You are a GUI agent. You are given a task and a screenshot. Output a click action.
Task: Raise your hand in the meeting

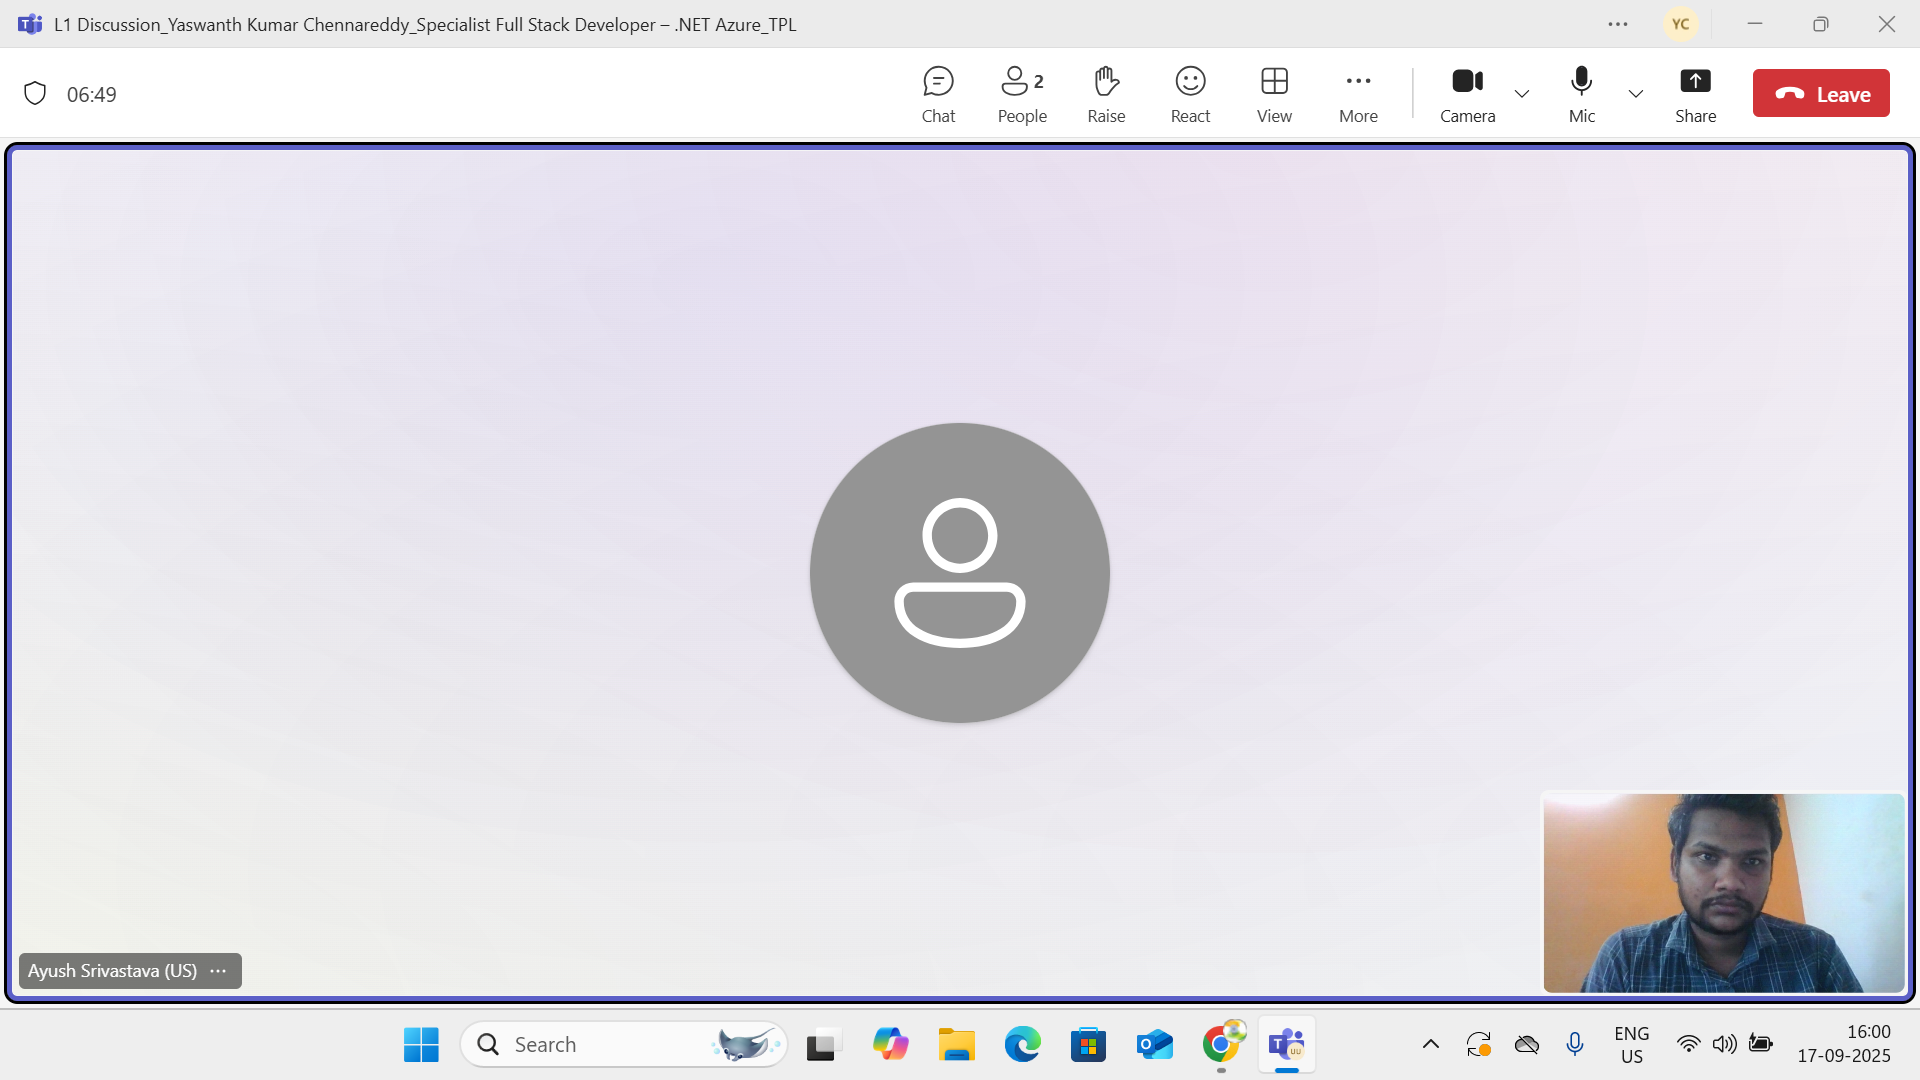pyautogui.click(x=1106, y=94)
